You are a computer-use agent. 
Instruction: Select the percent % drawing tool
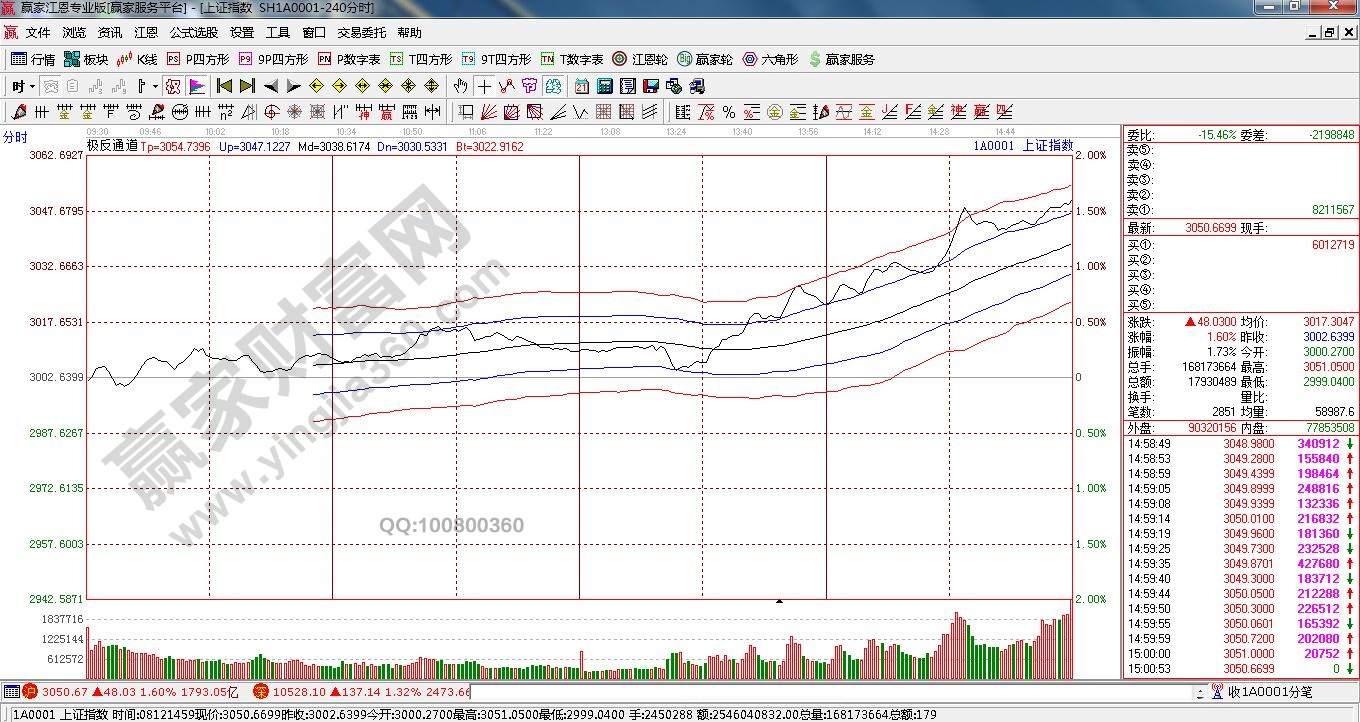pos(728,111)
